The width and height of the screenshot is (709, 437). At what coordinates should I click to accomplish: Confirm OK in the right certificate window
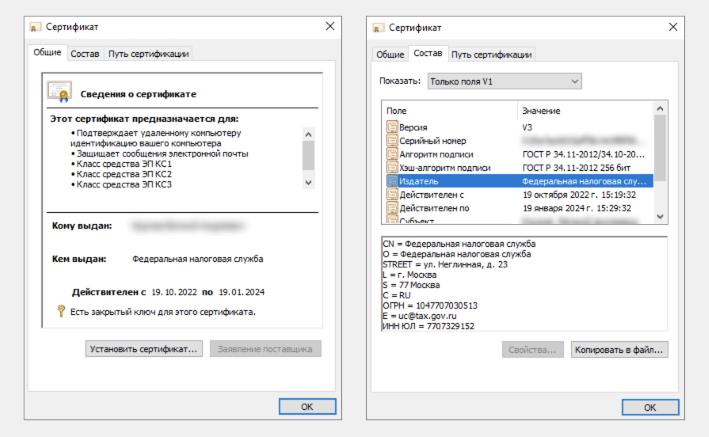tap(650, 407)
